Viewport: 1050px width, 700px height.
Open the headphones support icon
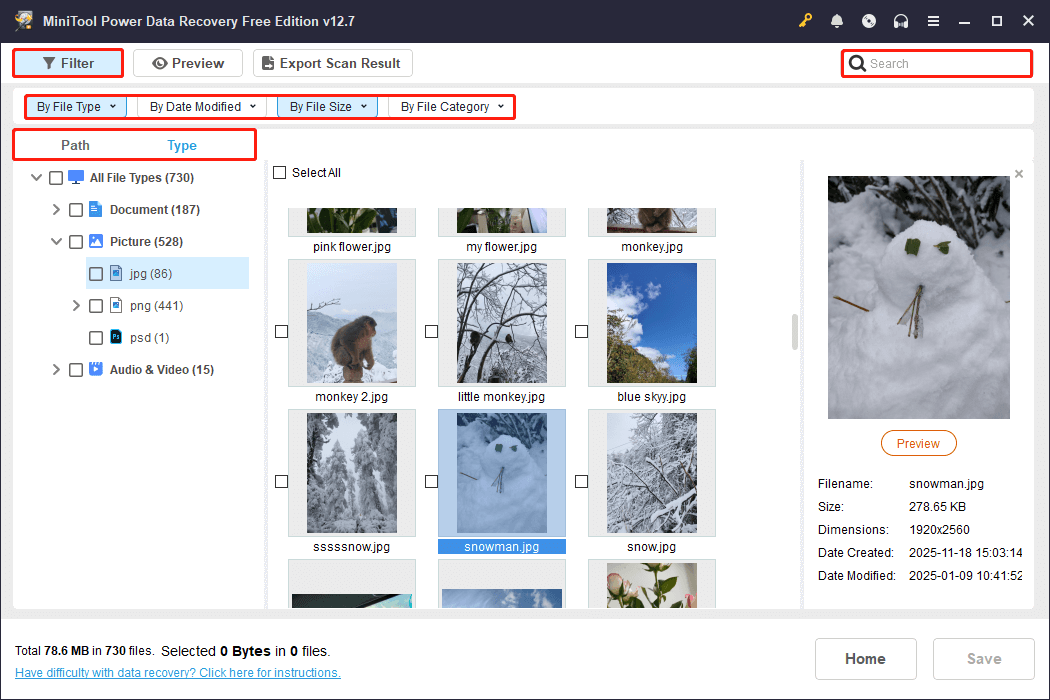[x=901, y=21]
